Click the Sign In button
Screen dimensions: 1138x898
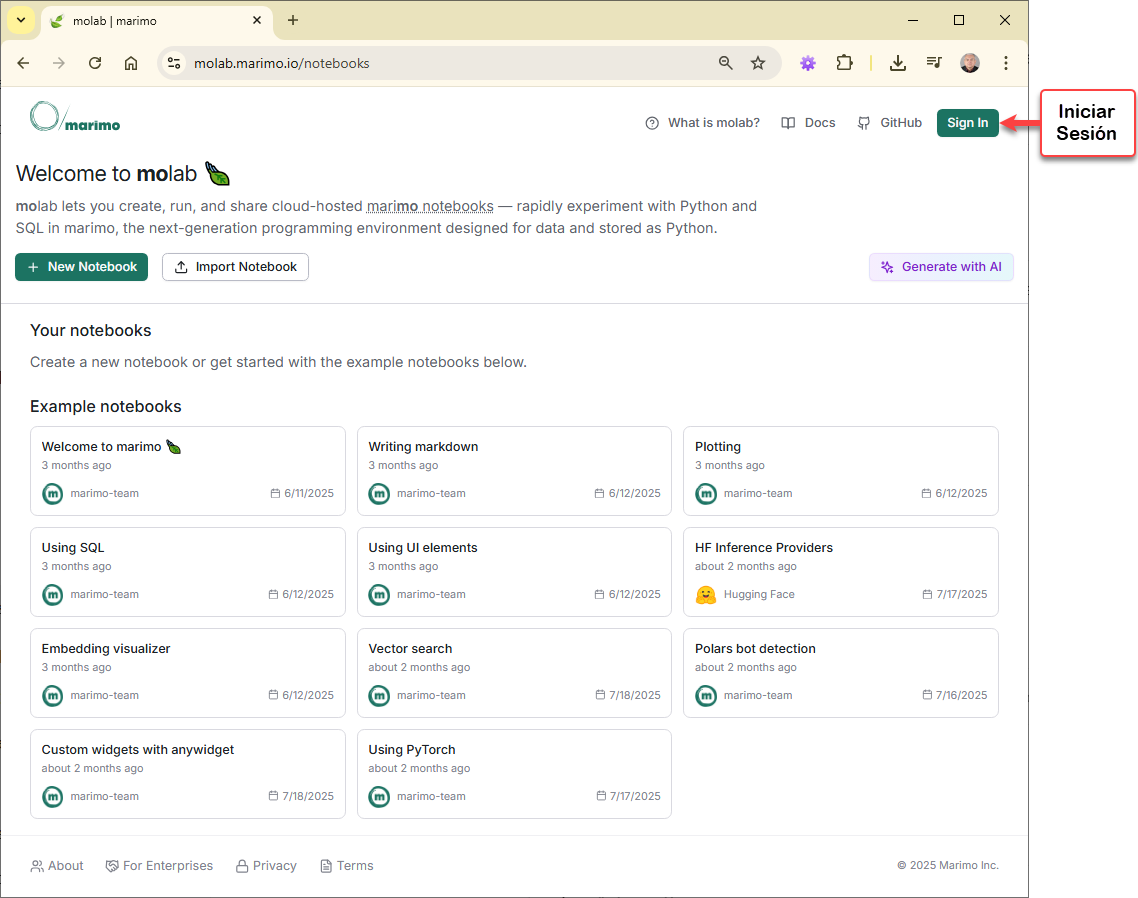[x=967, y=123]
